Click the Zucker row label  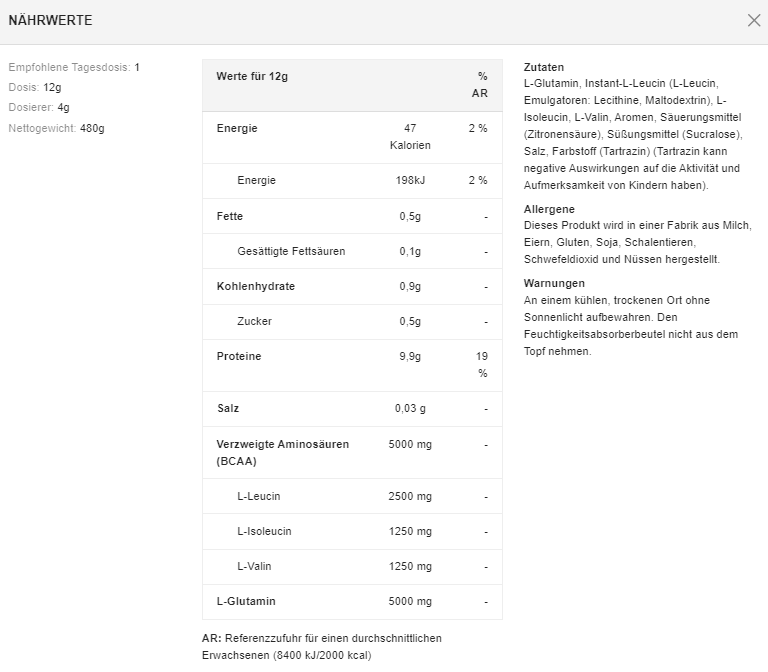pyautogui.click(x=254, y=321)
